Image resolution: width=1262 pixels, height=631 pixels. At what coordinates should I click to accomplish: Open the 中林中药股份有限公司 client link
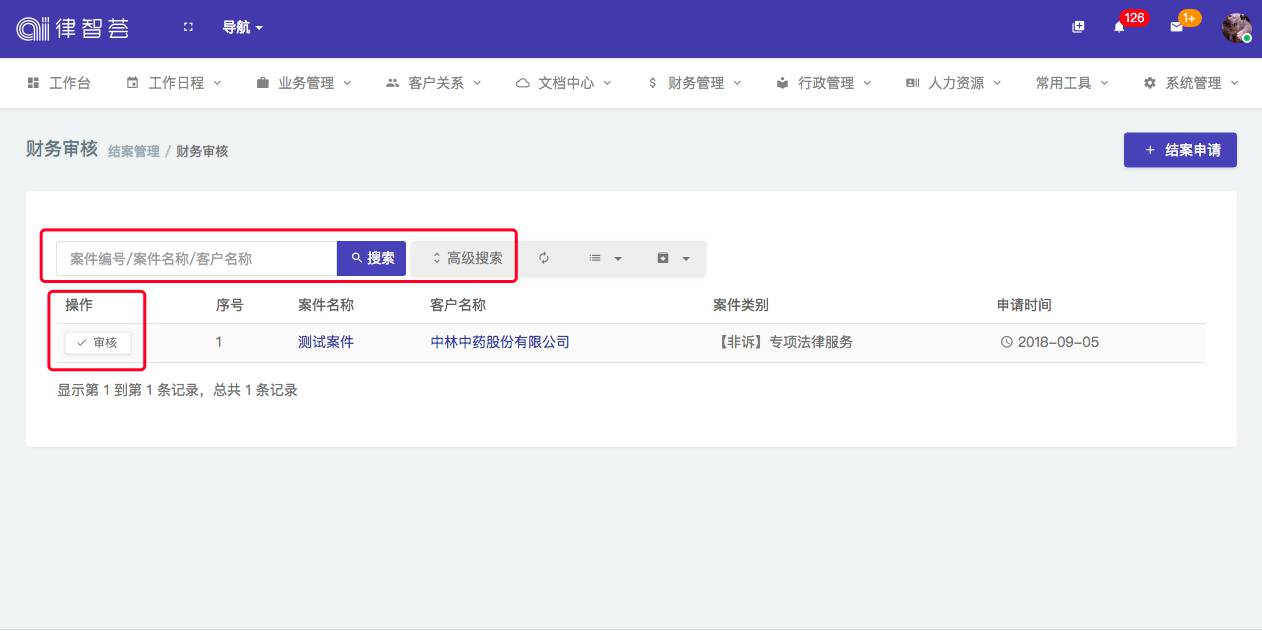tap(500, 342)
